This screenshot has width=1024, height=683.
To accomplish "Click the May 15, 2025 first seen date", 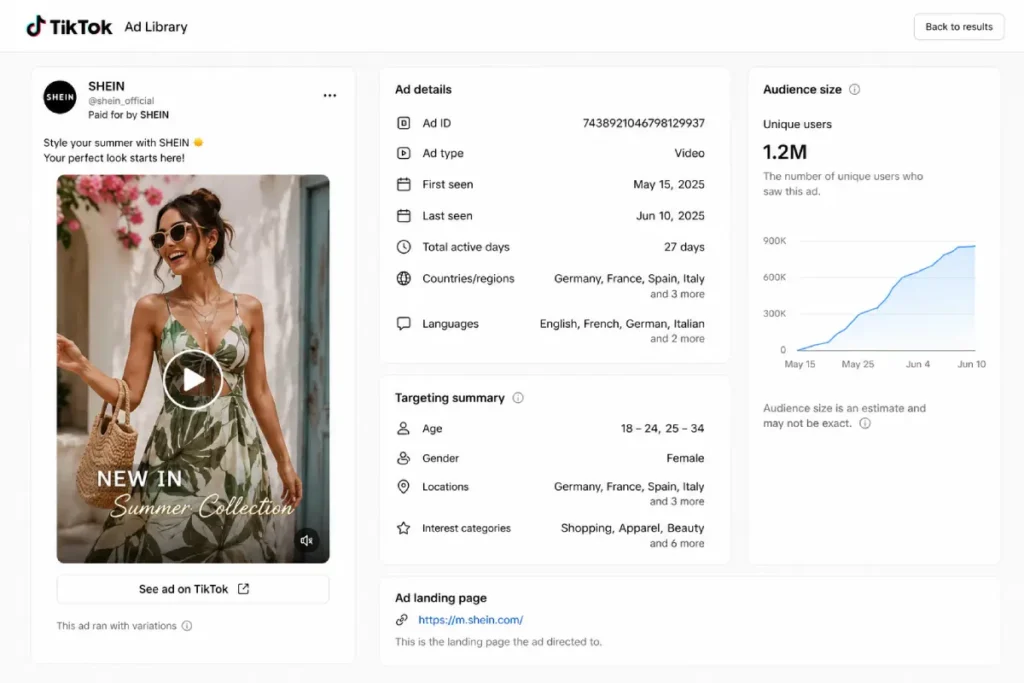I will point(669,184).
